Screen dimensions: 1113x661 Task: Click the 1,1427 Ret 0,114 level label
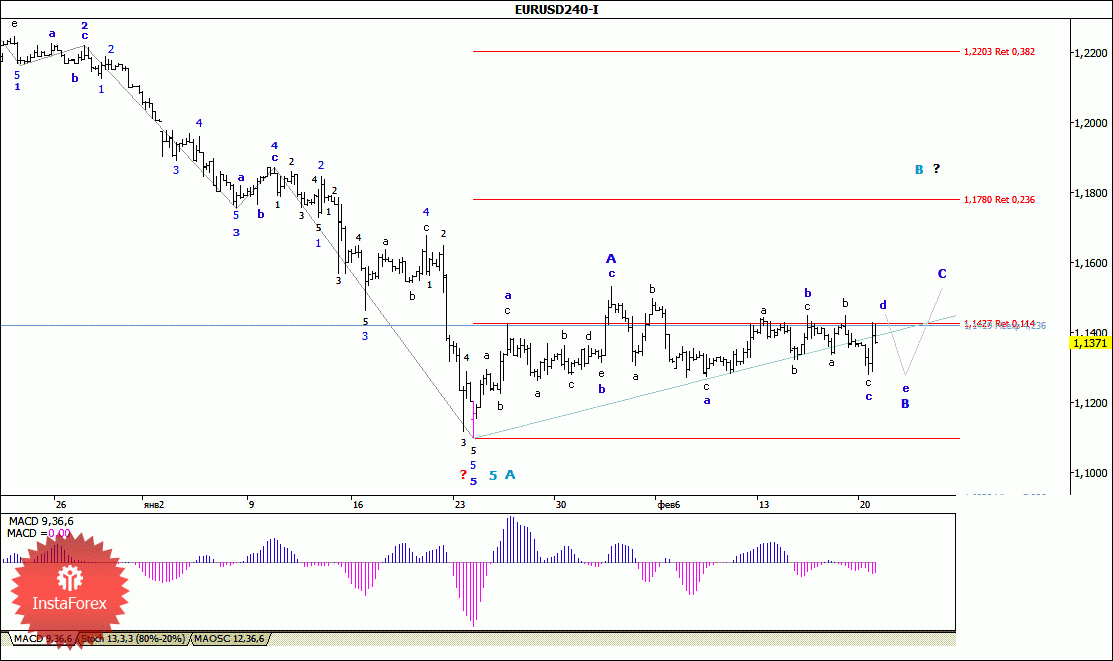click(999, 324)
